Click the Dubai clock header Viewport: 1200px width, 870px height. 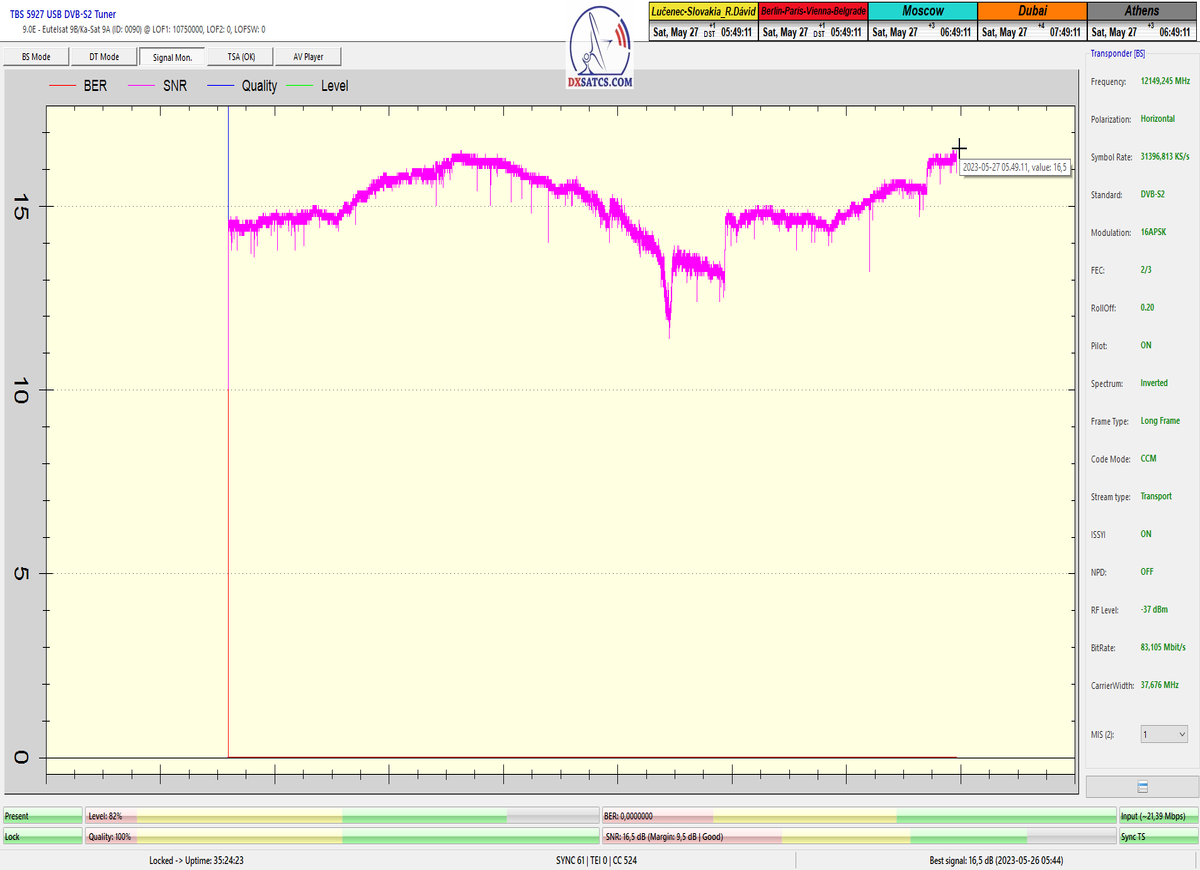pos(1031,11)
